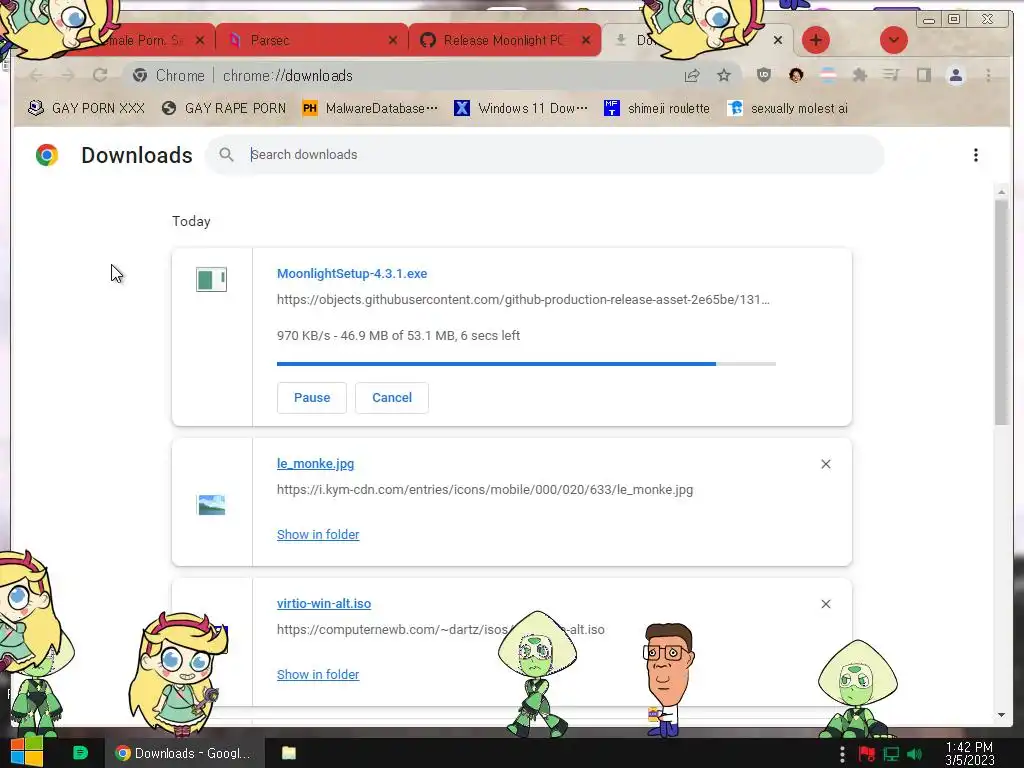Click the scrollbar up arrow
1024x768 pixels.
(1001, 192)
